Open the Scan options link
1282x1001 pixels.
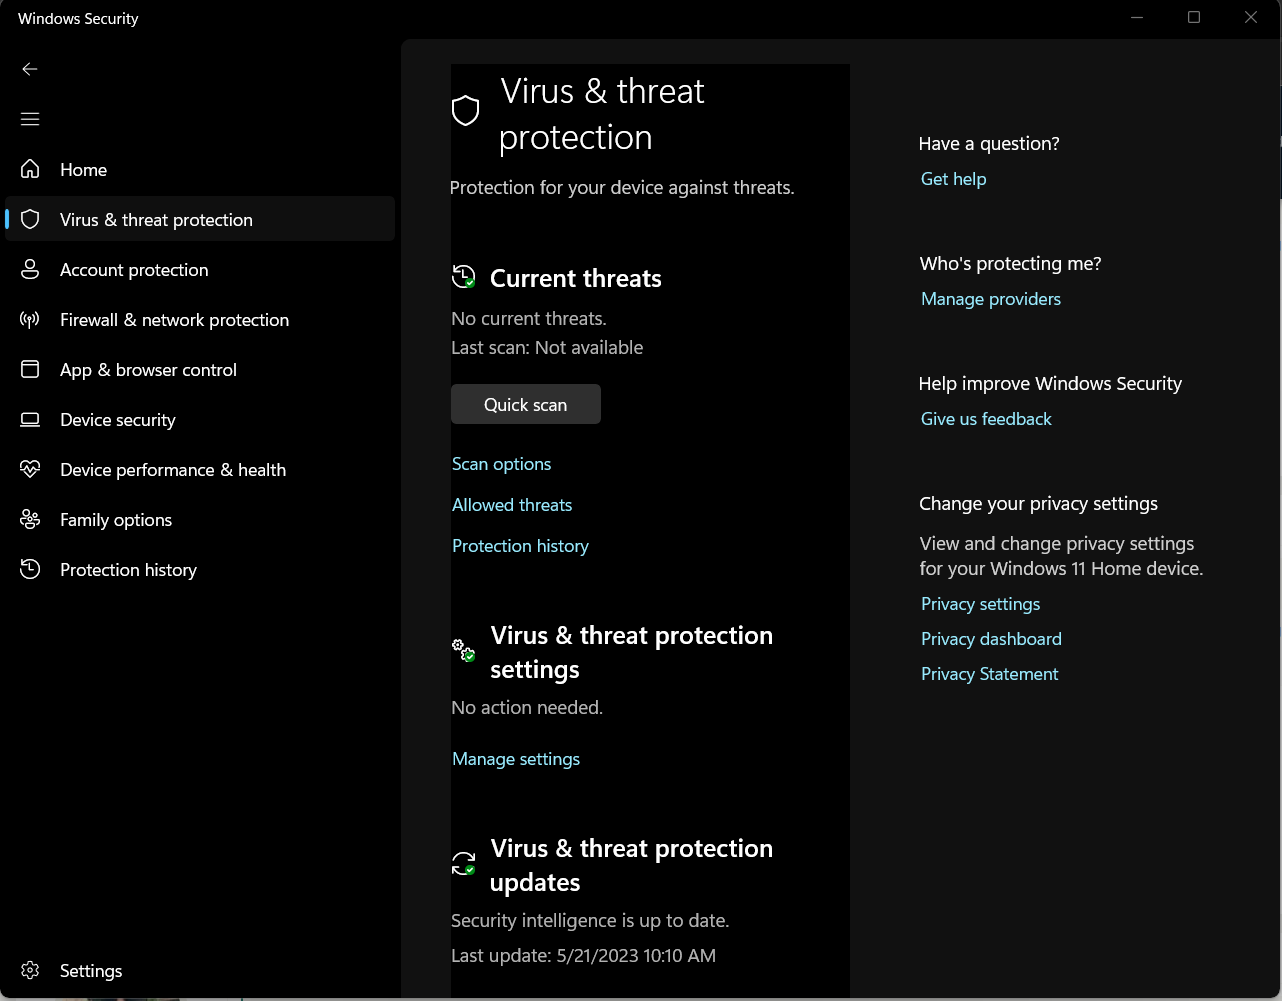(501, 464)
